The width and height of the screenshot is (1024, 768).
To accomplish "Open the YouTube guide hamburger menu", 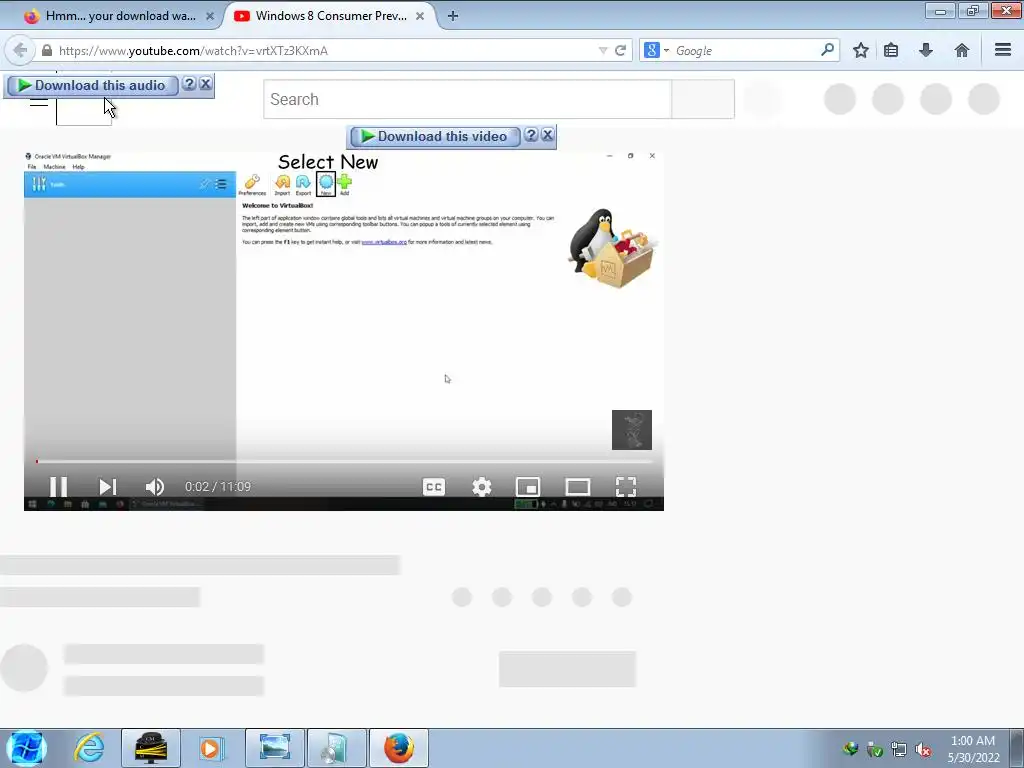I will coord(39,103).
